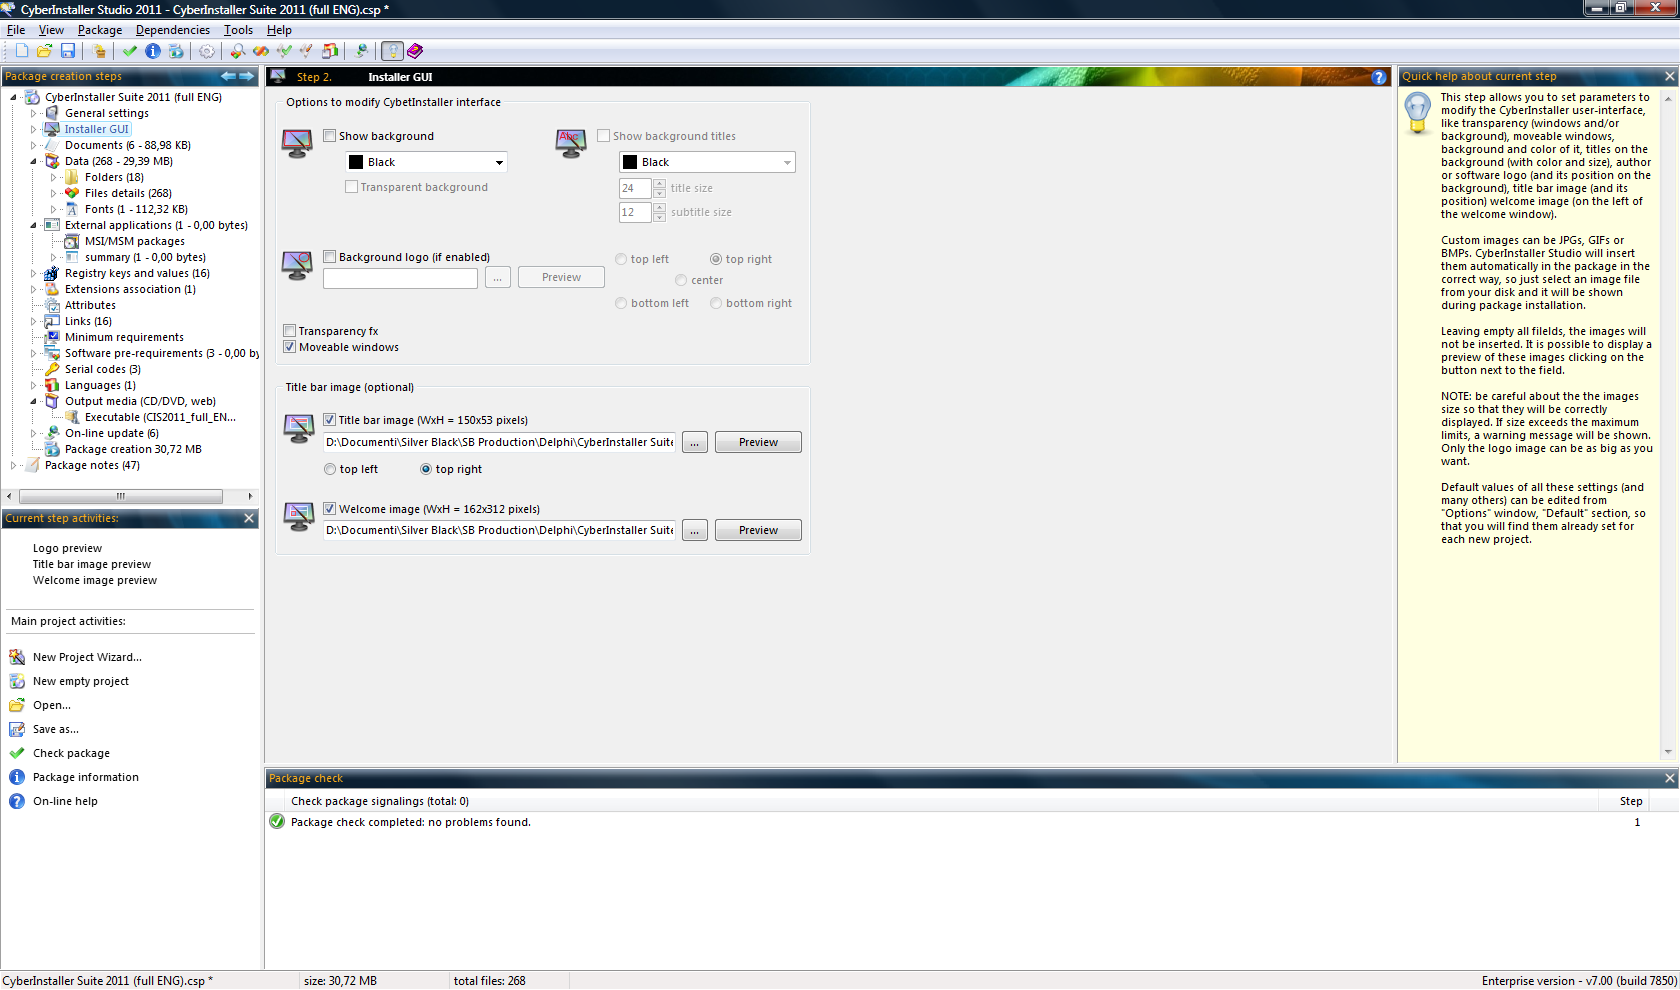The width and height of the screenshot is (1680, 990).
Task: Select the title bar 'top left' radio button
Action: pos(330,469)
